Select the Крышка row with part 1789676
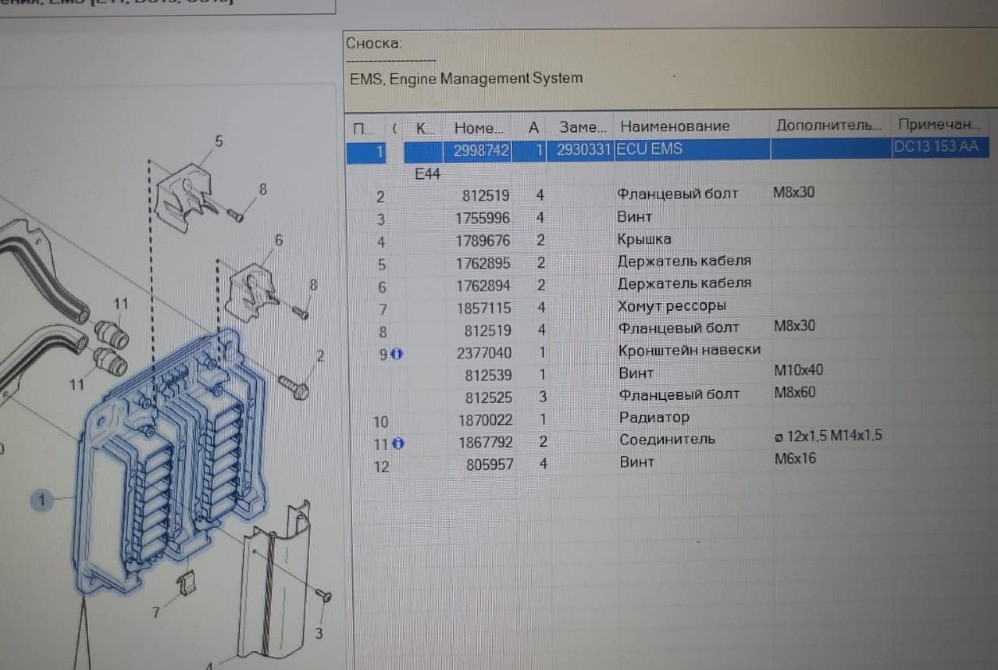 tap(645, 240)
